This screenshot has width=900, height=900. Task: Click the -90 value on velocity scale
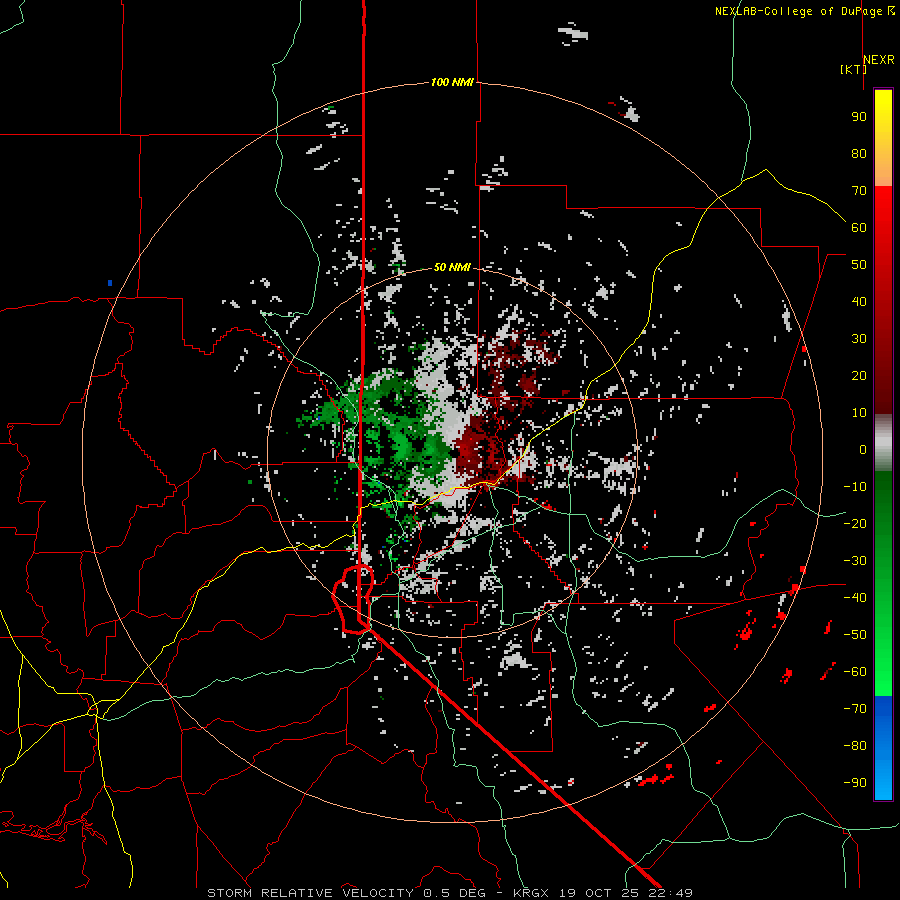855,783
